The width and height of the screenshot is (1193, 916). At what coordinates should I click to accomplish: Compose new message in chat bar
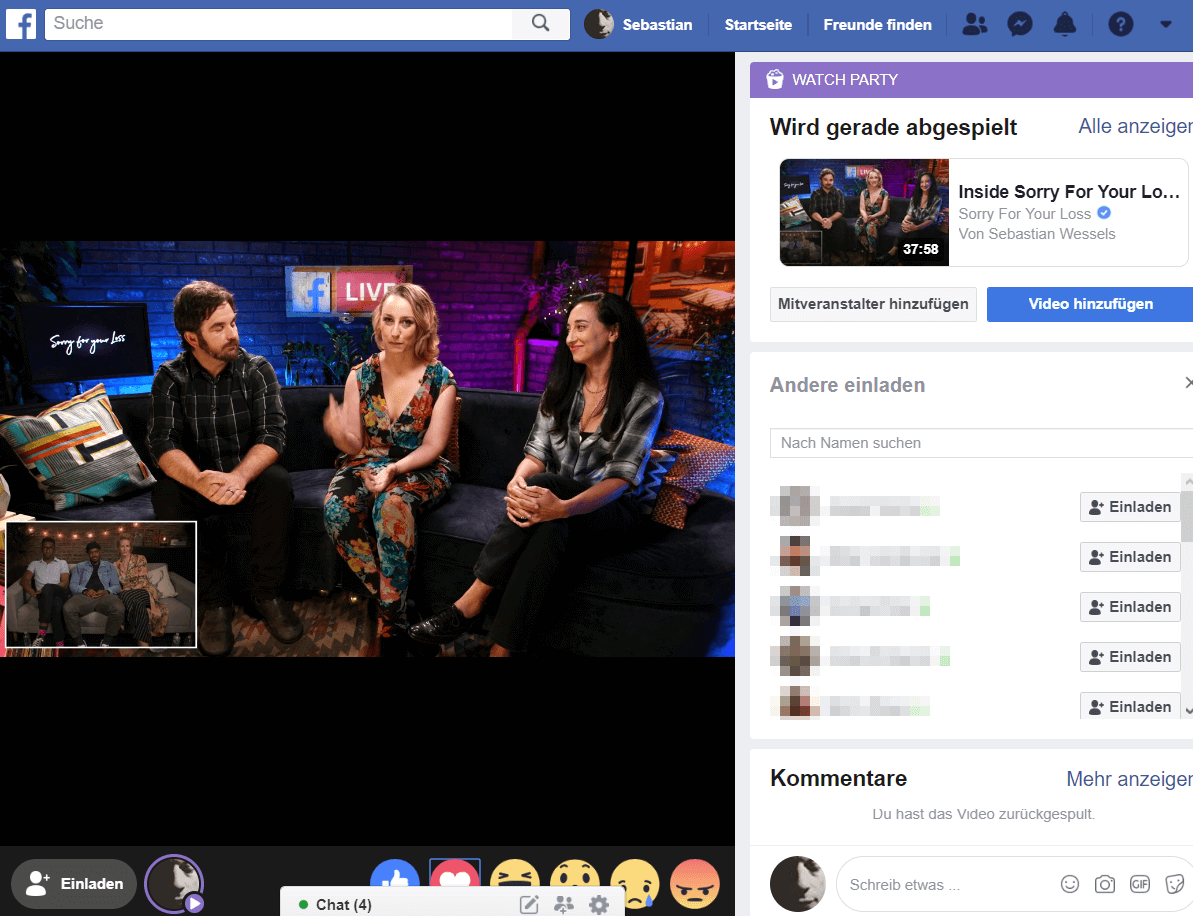pos(529,905)
